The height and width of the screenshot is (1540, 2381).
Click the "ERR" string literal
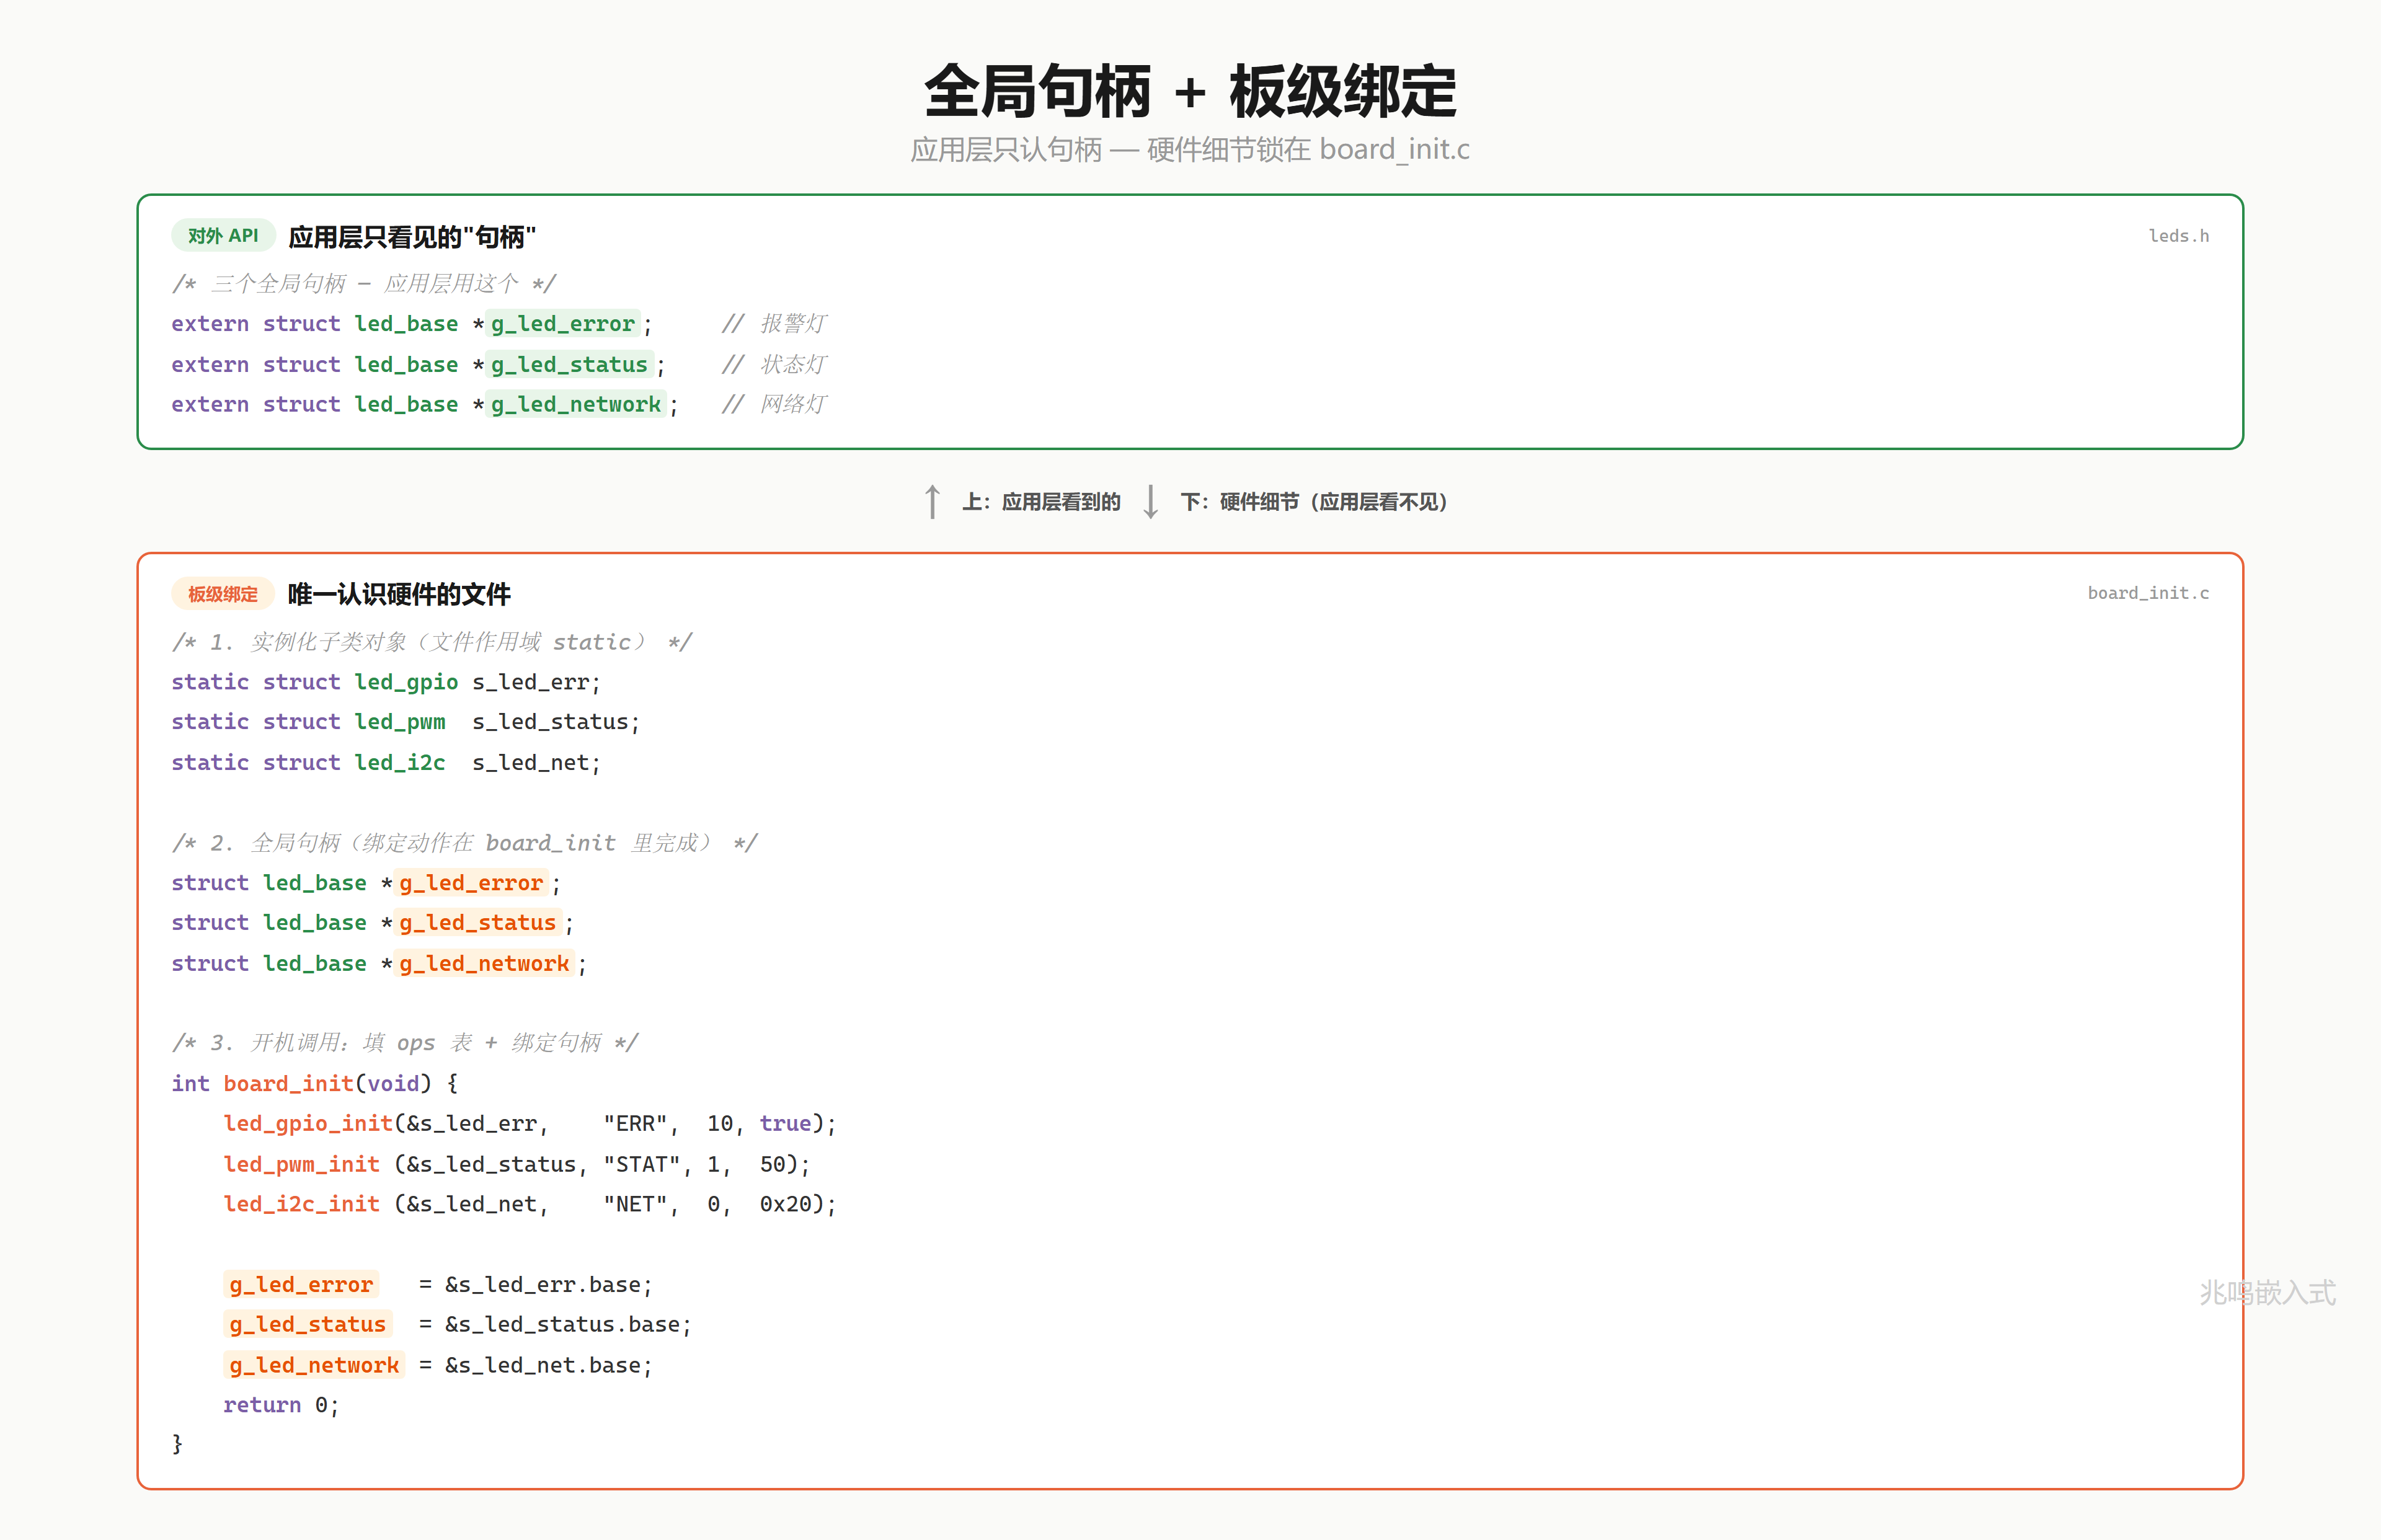tap(635, 1124)
